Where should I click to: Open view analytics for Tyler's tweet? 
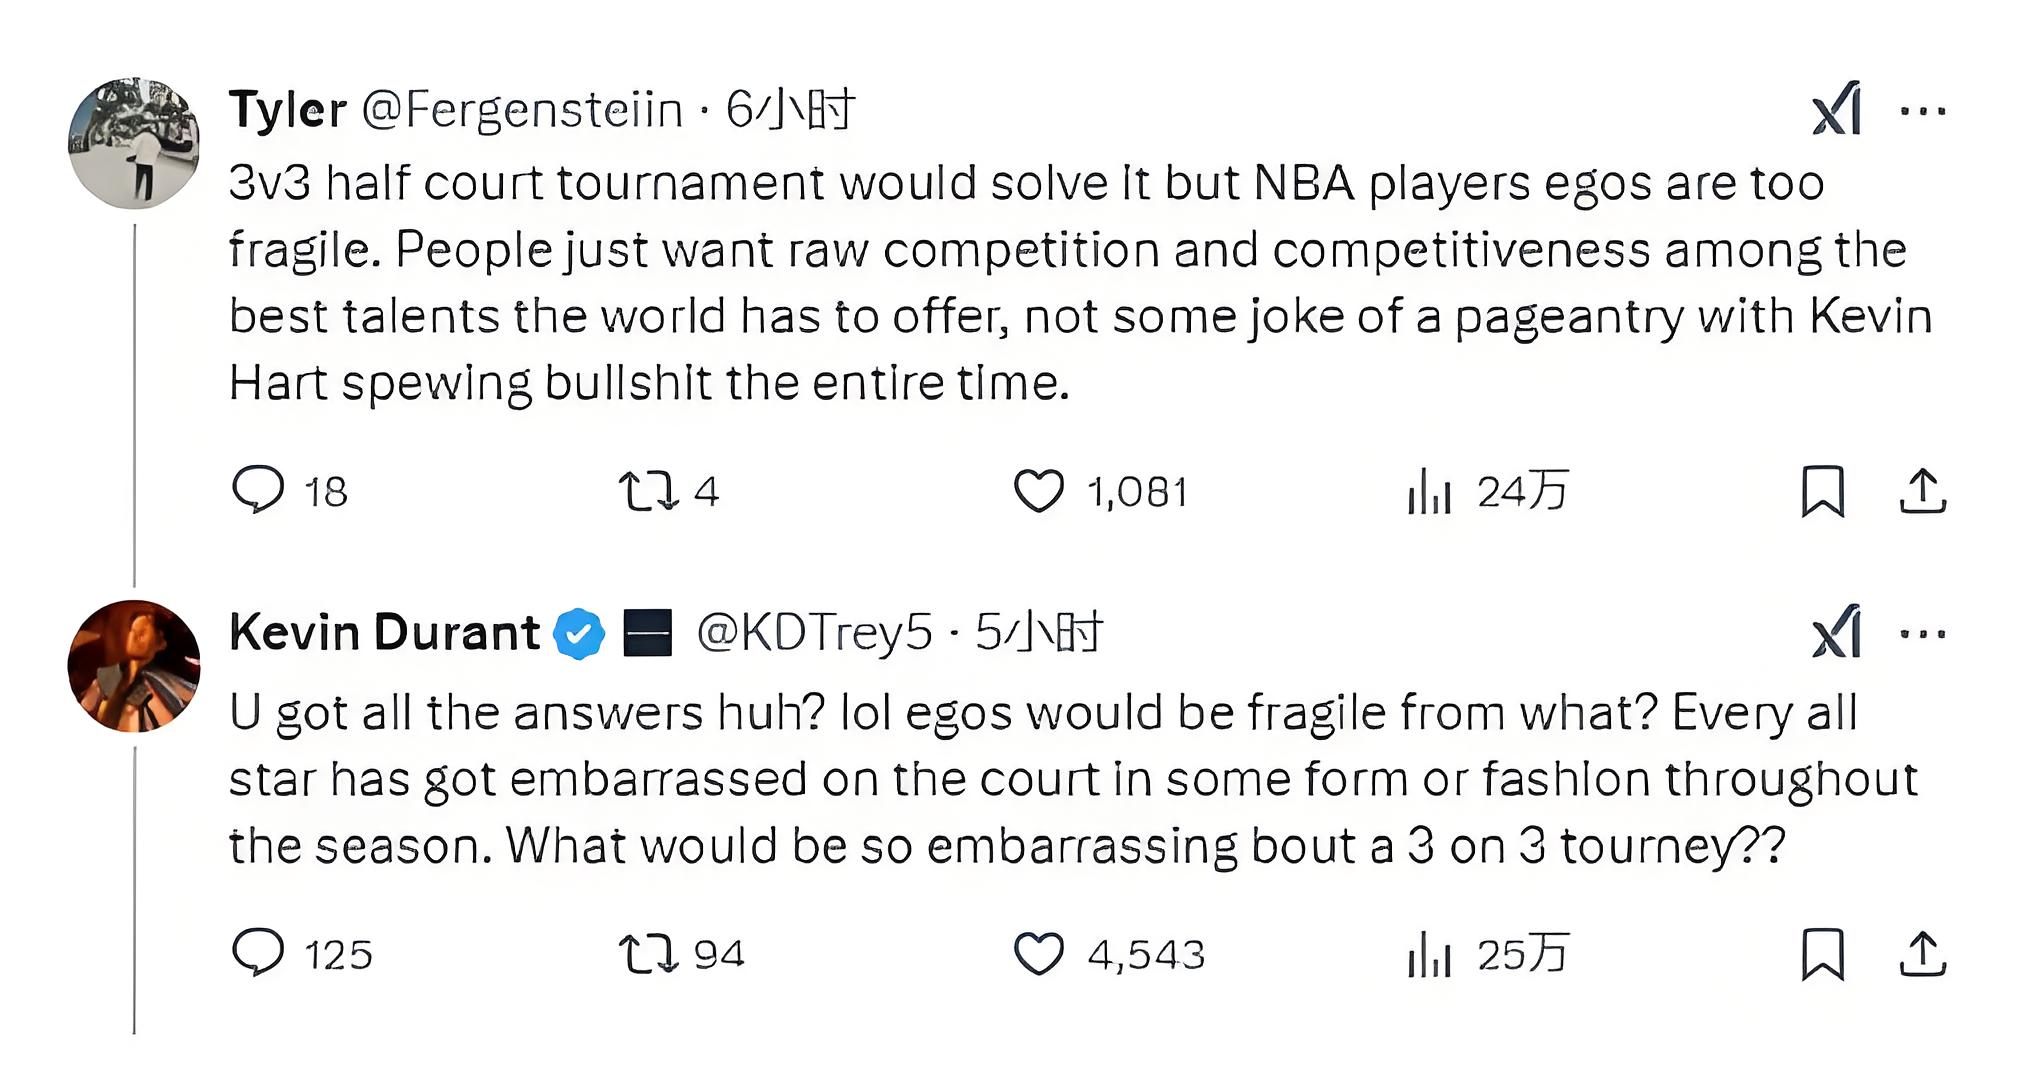(x=1428, y=490)
